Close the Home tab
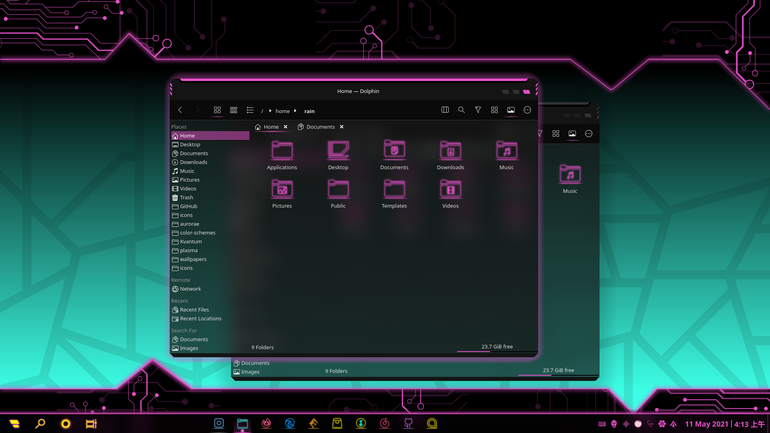The width and height of the screenshot is (770, 433). [x=285, y=127]
